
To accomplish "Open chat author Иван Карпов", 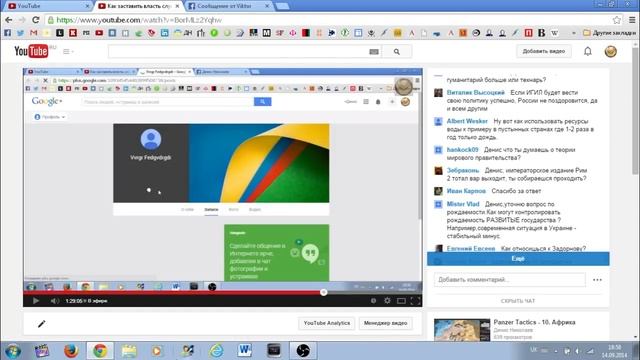I will 466,191.
